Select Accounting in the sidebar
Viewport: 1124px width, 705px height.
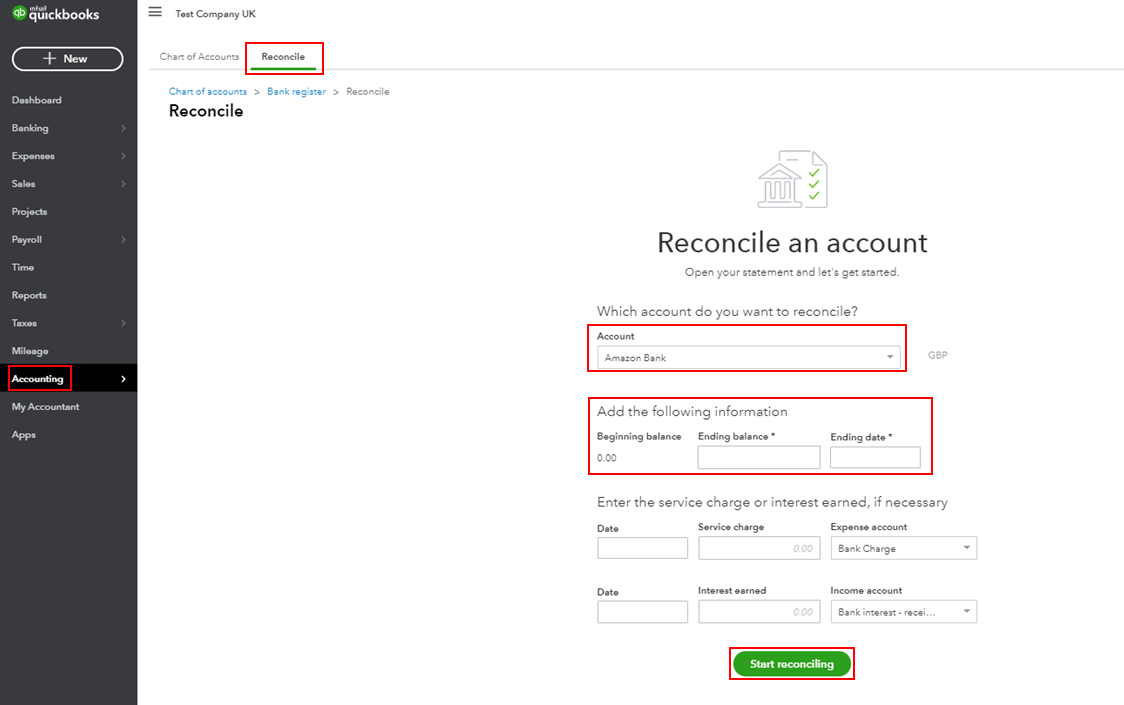coord(38,379)
